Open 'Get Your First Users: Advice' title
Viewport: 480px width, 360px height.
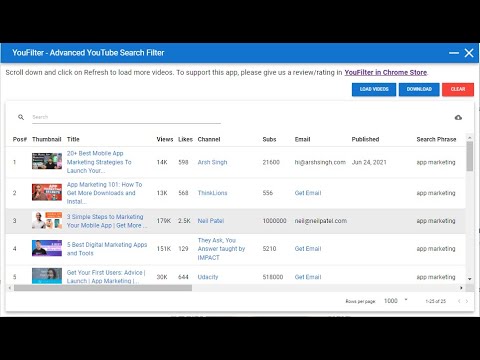106,277
